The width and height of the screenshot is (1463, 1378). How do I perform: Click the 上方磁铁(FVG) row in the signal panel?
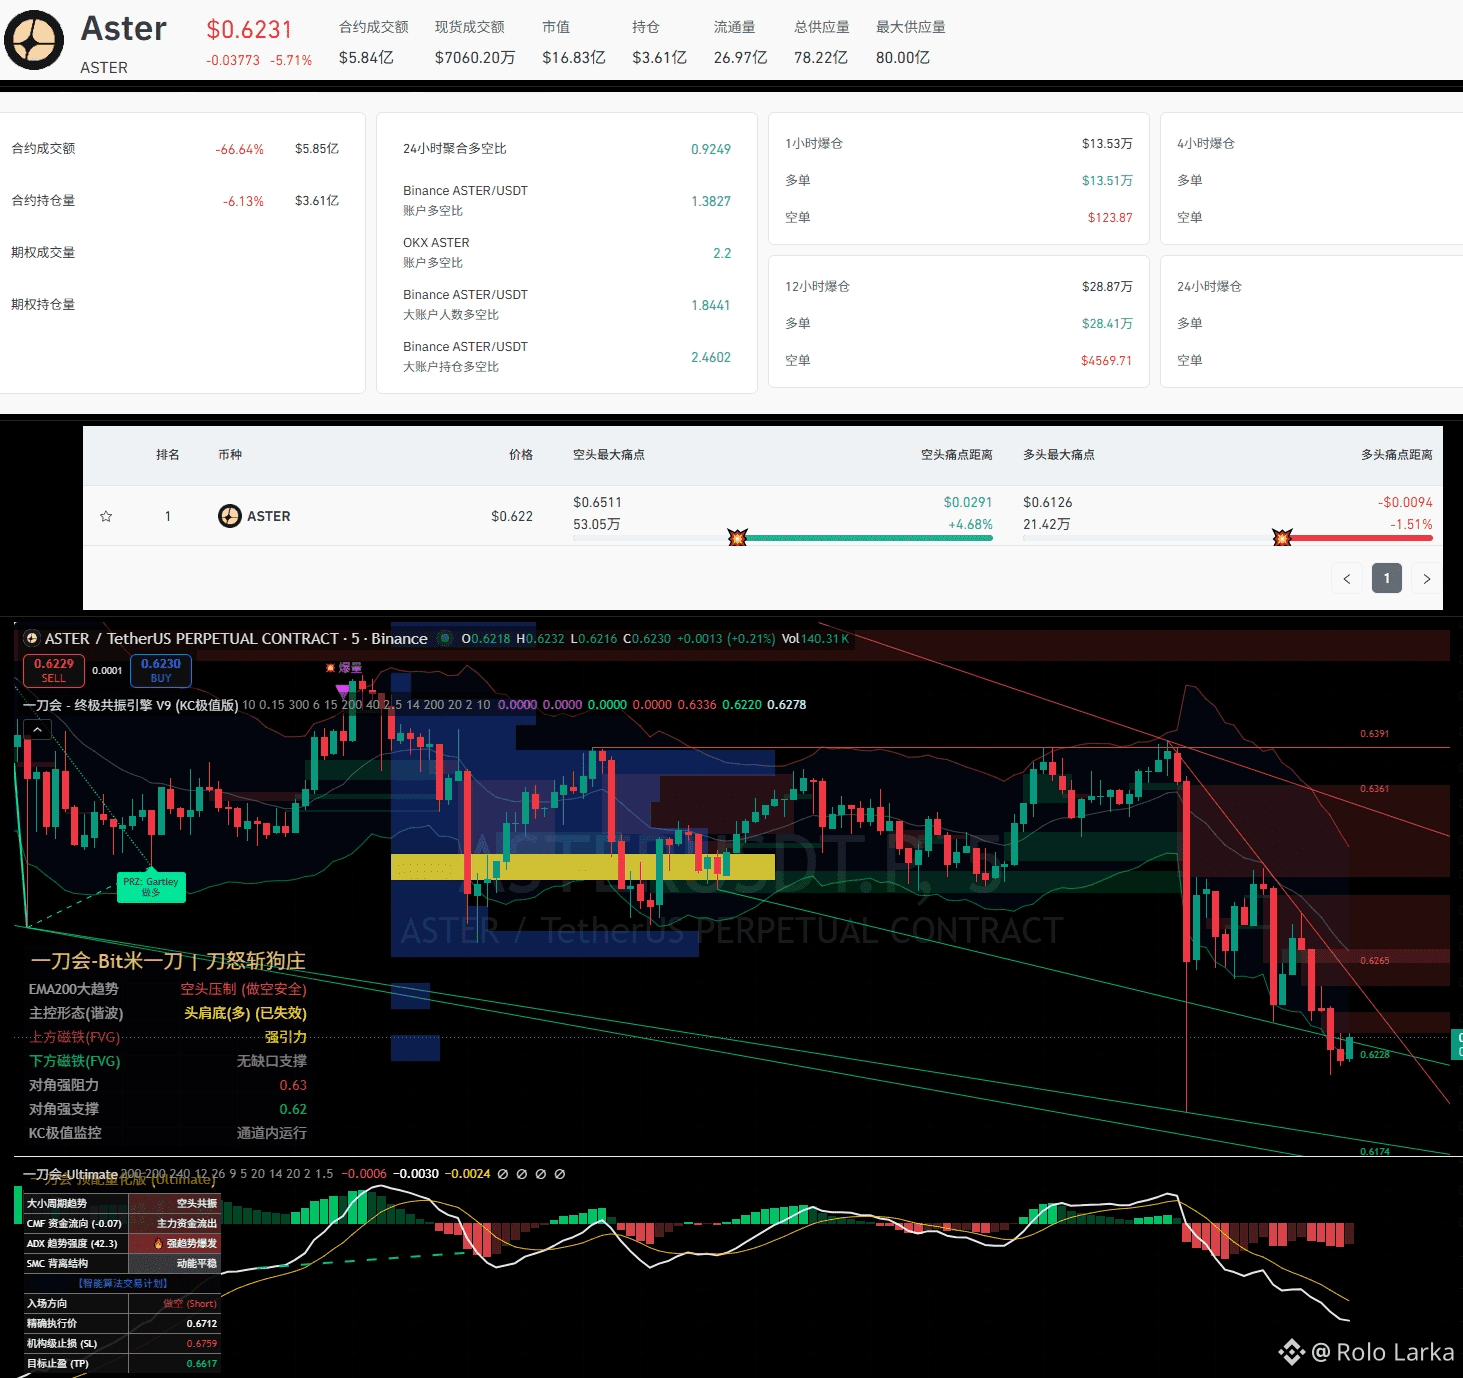click(x=168, y=1037)
